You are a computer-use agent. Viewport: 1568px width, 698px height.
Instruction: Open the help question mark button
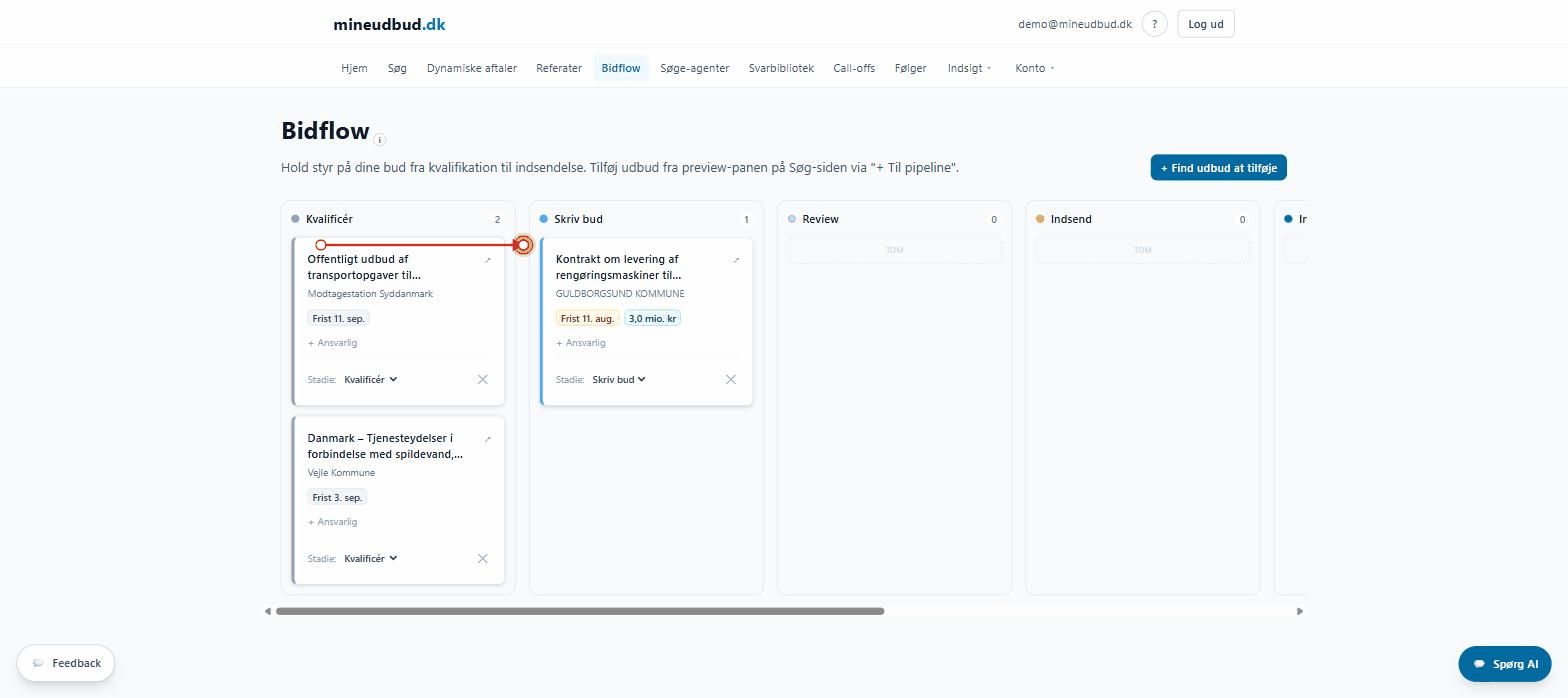point(1154,24)
